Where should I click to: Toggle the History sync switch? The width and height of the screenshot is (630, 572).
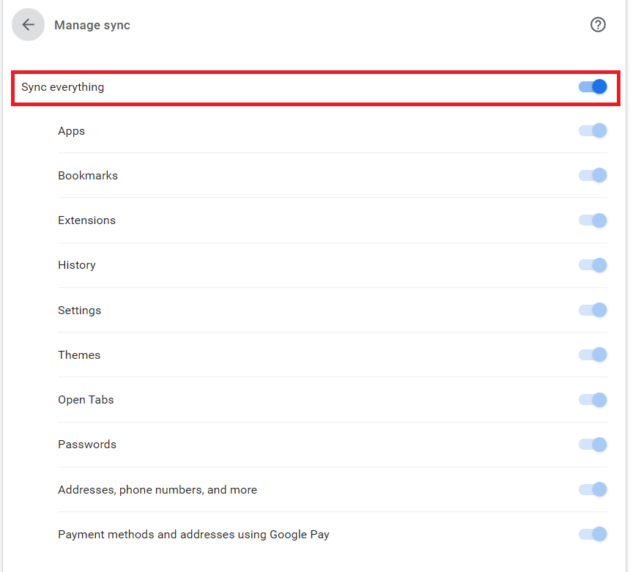tap(593, 265)
